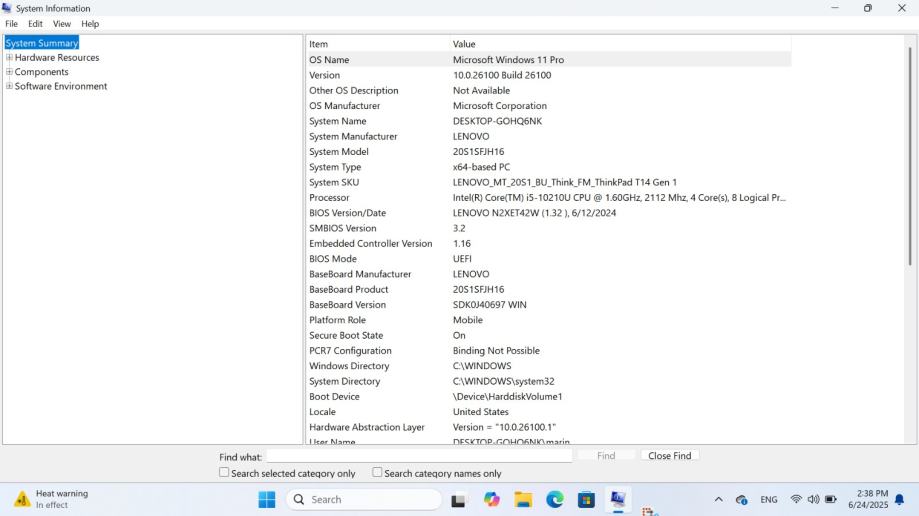Select the BIOS Version/Date row
Image resolution: width=919 pixels, height=516 pixels.
(x=549, y=213)
